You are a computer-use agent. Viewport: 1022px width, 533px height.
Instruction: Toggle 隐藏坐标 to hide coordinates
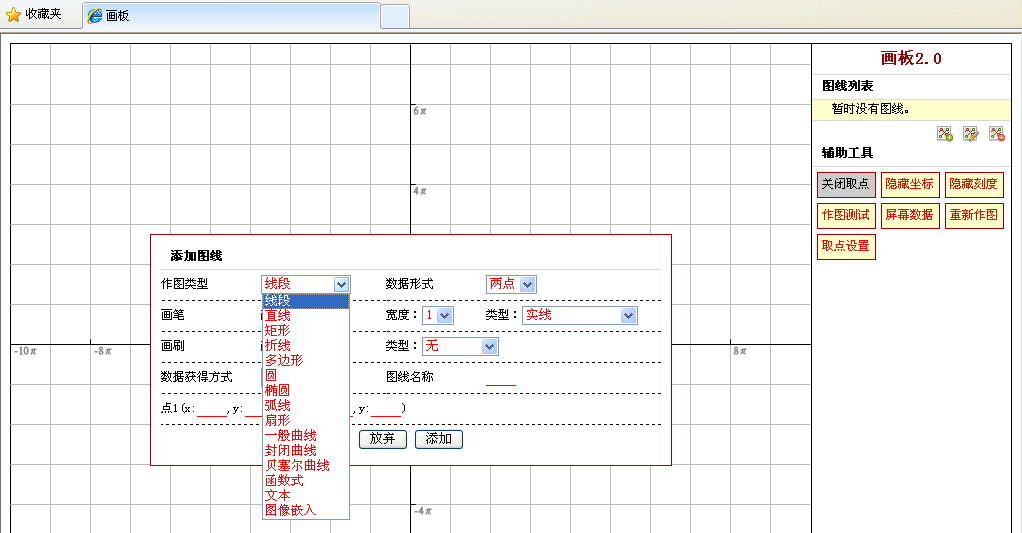coord(909,185)
